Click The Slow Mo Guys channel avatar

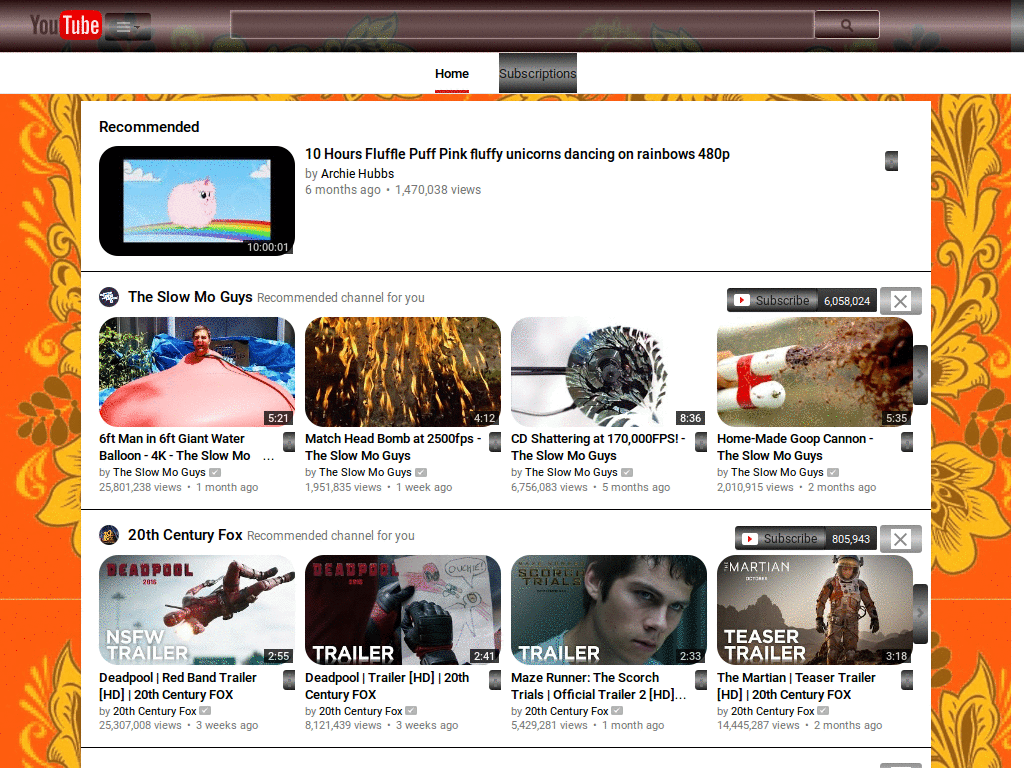tap(109, 297)
